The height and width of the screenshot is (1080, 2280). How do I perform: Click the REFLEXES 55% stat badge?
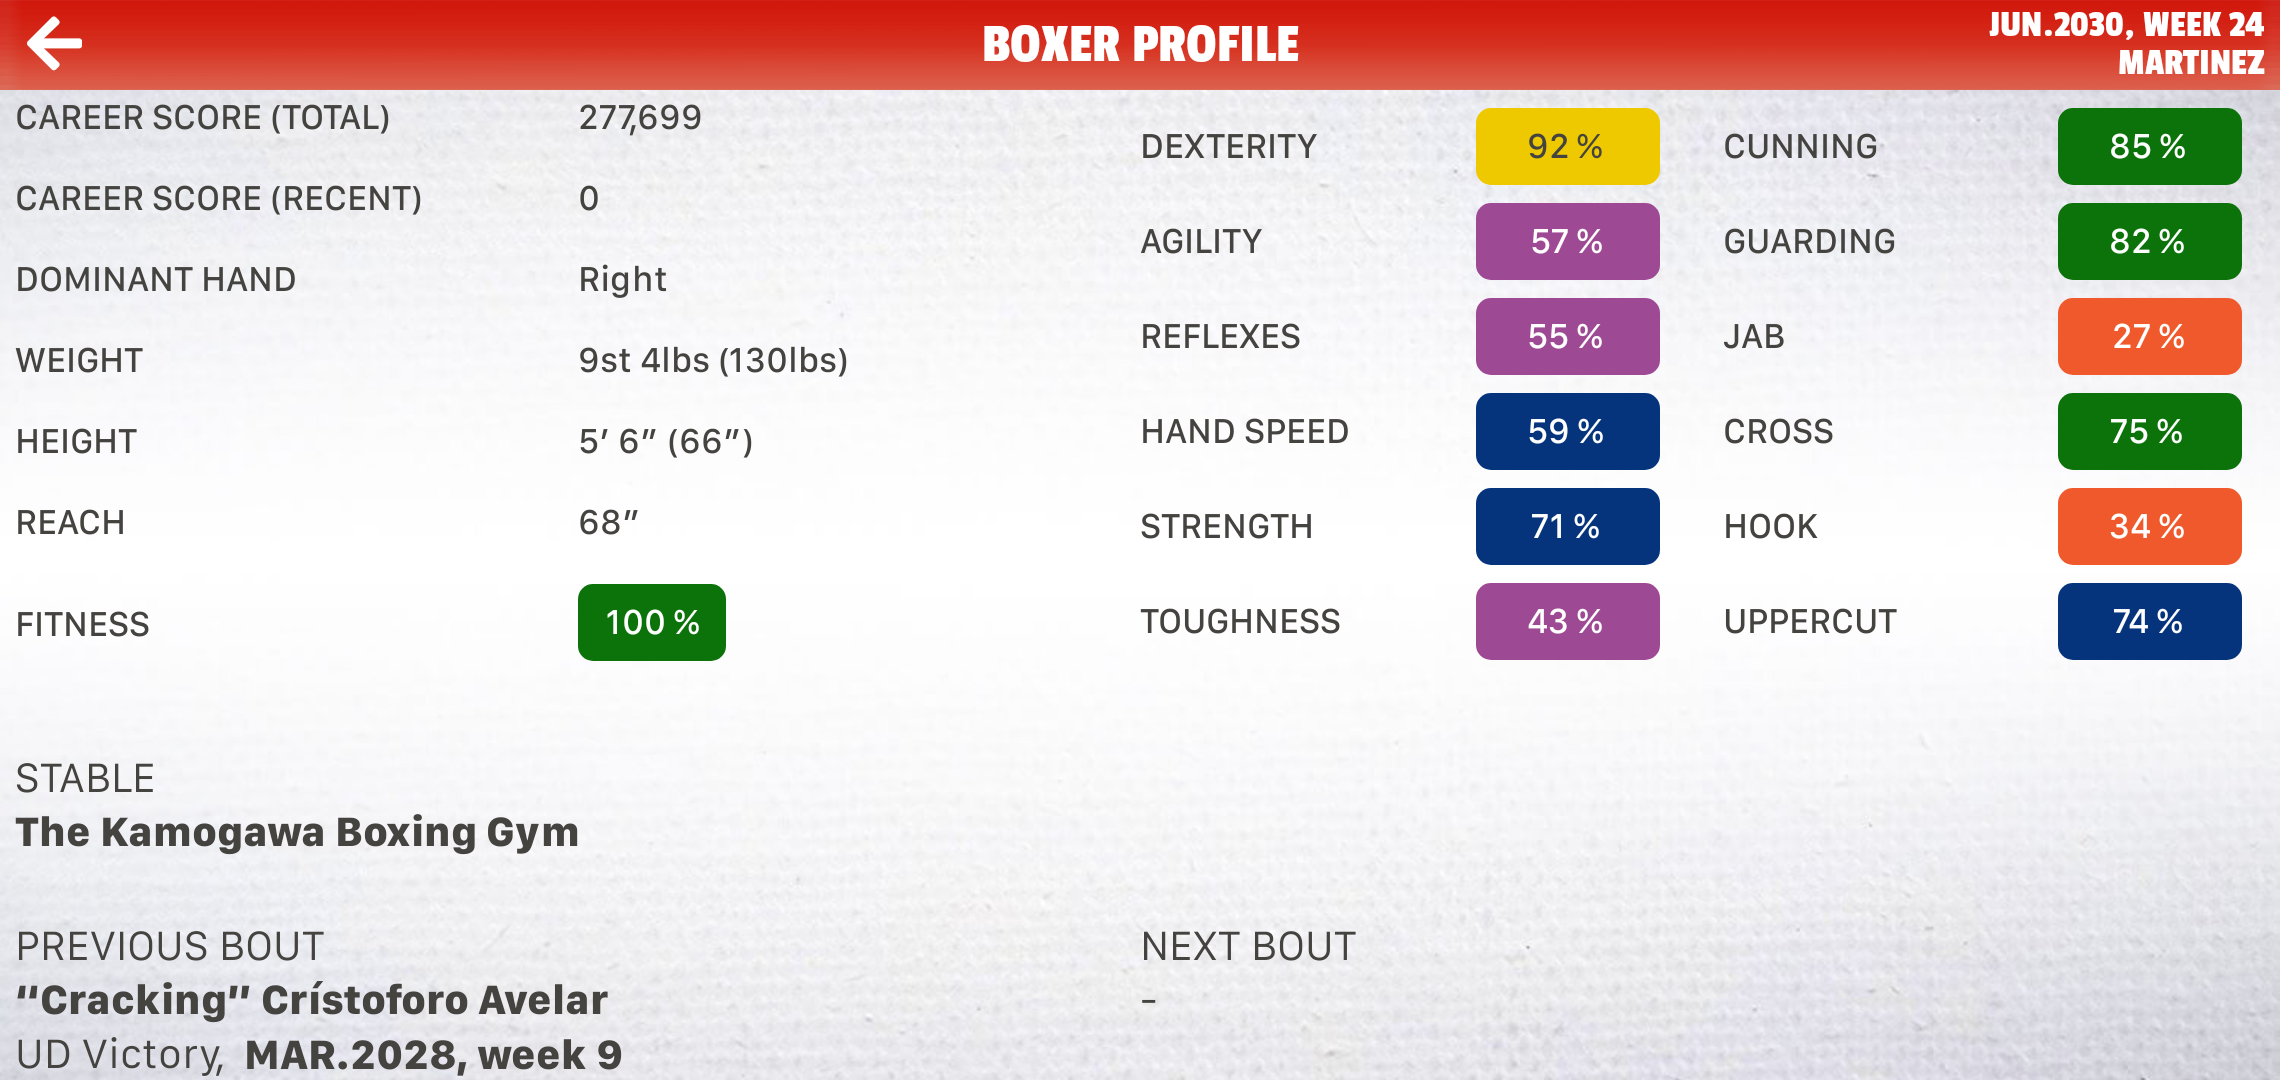1566,336
